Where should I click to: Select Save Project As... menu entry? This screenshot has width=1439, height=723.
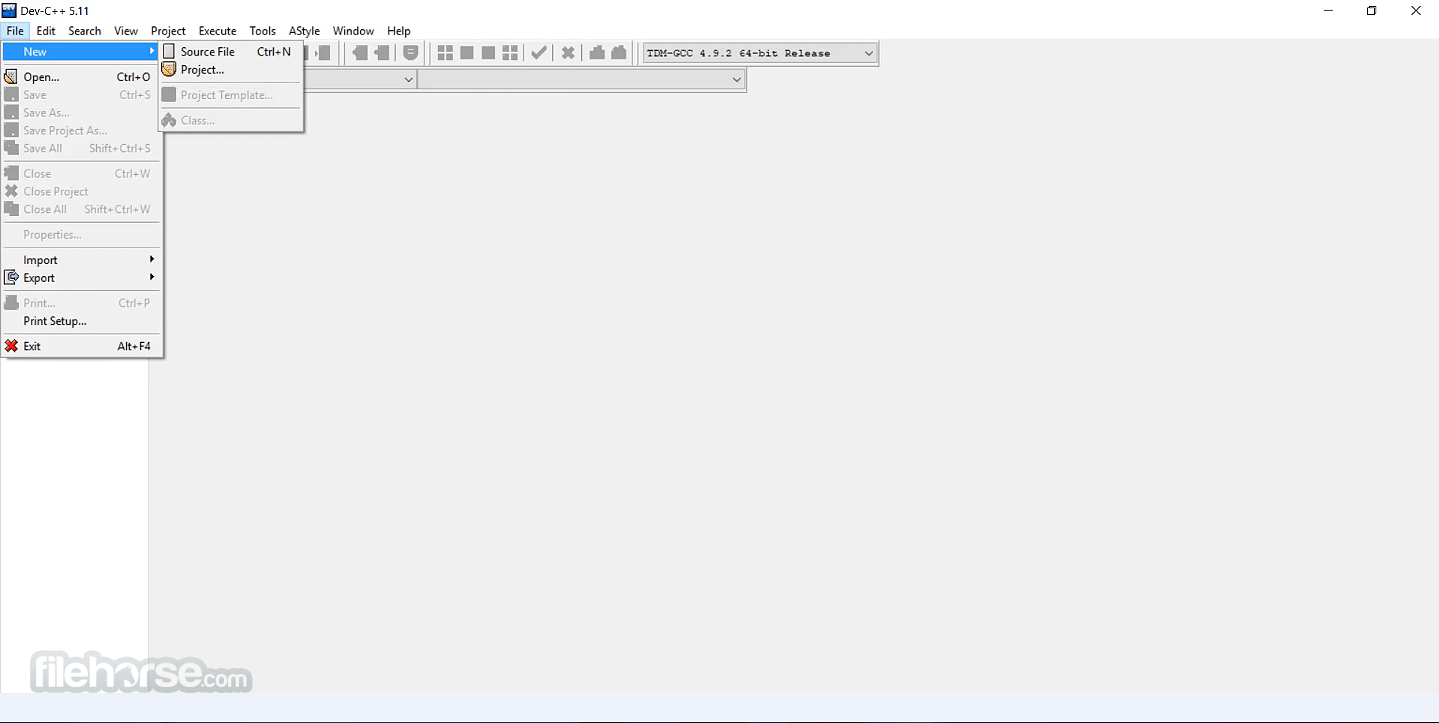81,131
